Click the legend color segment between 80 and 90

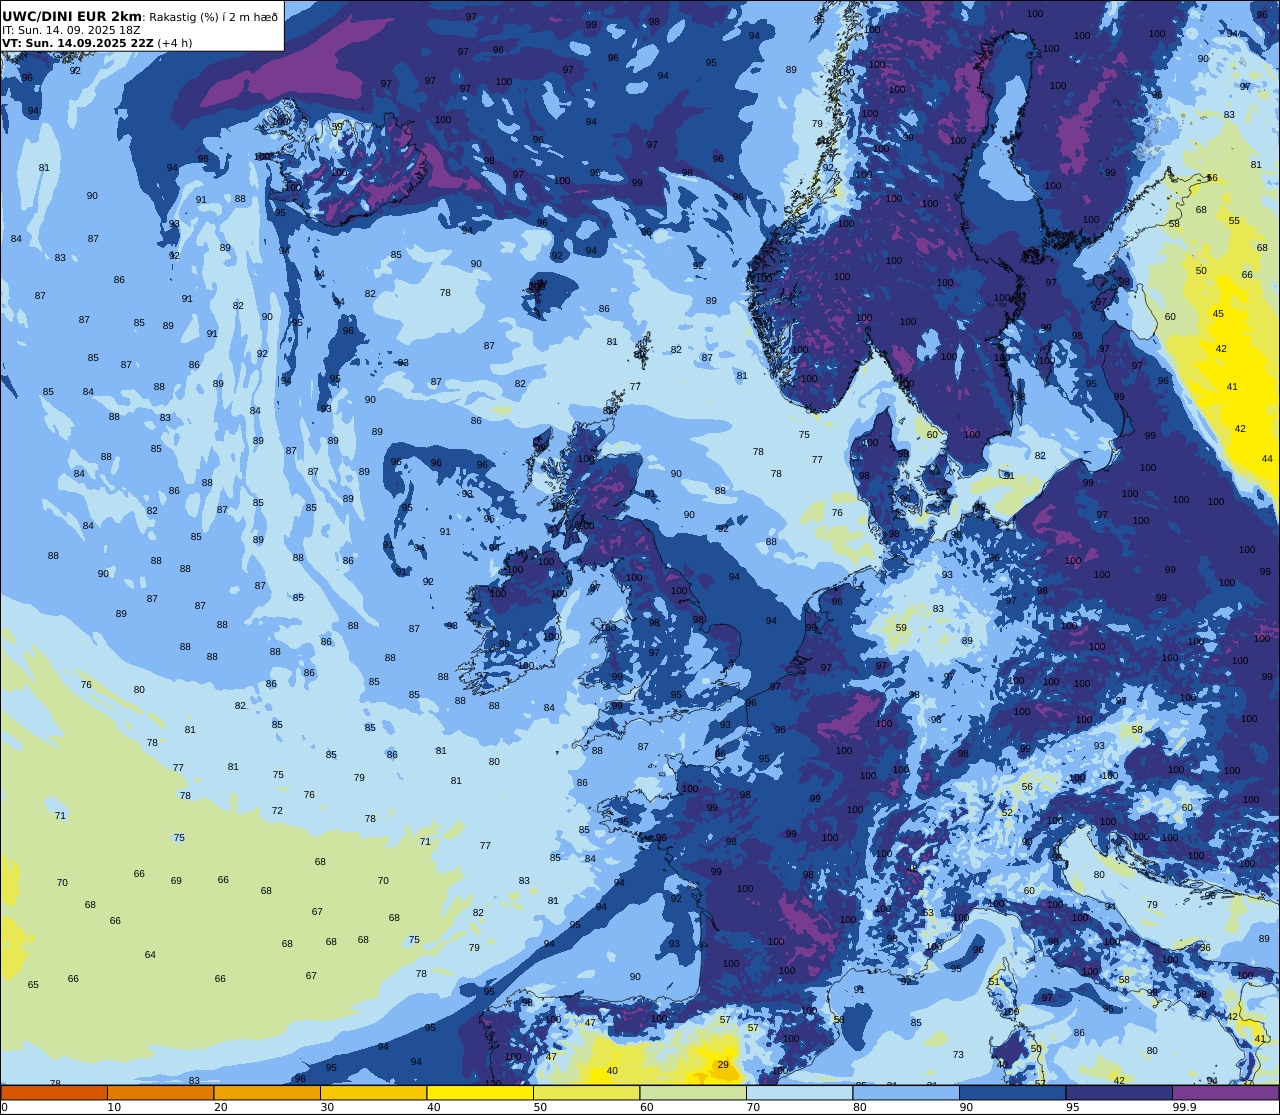(906, 1092)
